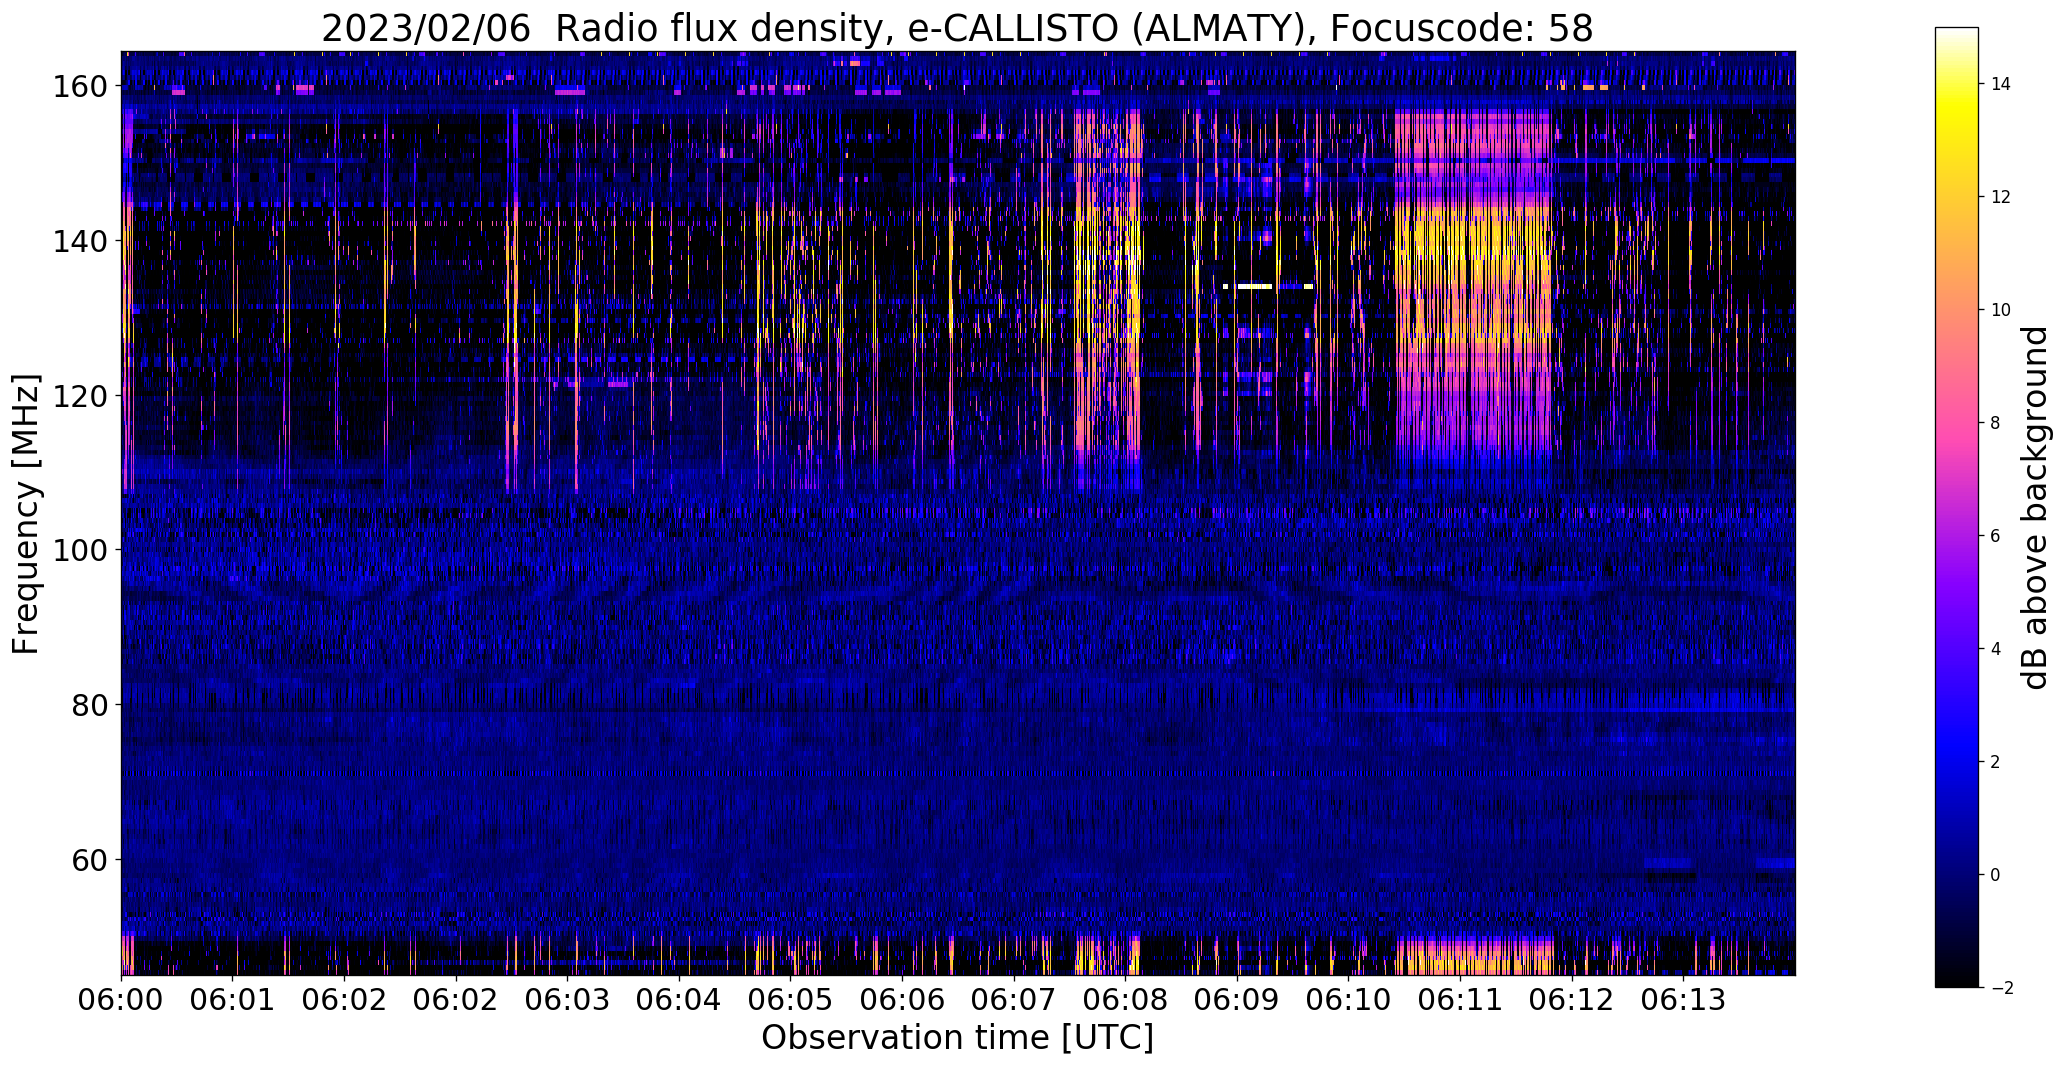2066x1067 pixels.
Task: Click the 06:13 time tick label
Action: click(1683, 999)
